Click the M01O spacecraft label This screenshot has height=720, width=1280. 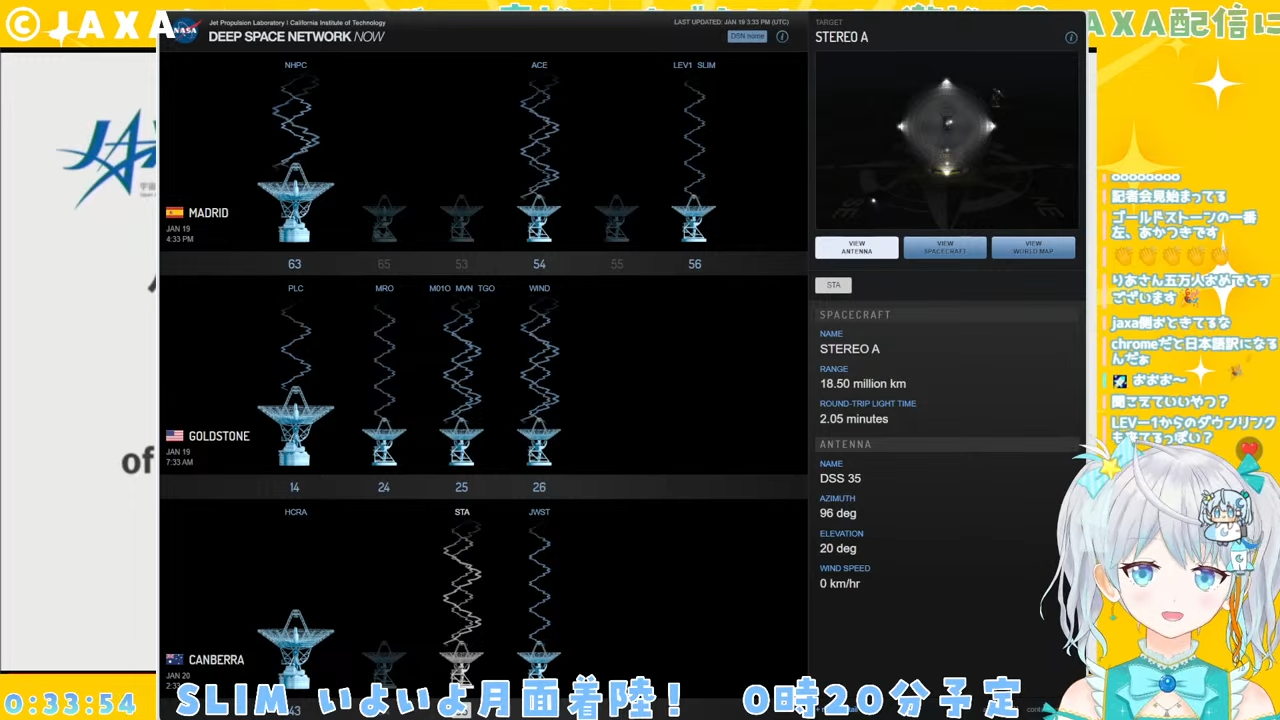point(440,288)
